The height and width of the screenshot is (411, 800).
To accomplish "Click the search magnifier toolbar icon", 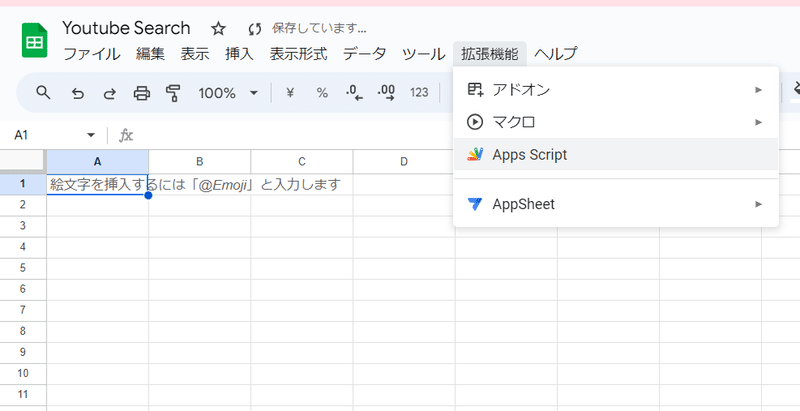I will 43,93.
